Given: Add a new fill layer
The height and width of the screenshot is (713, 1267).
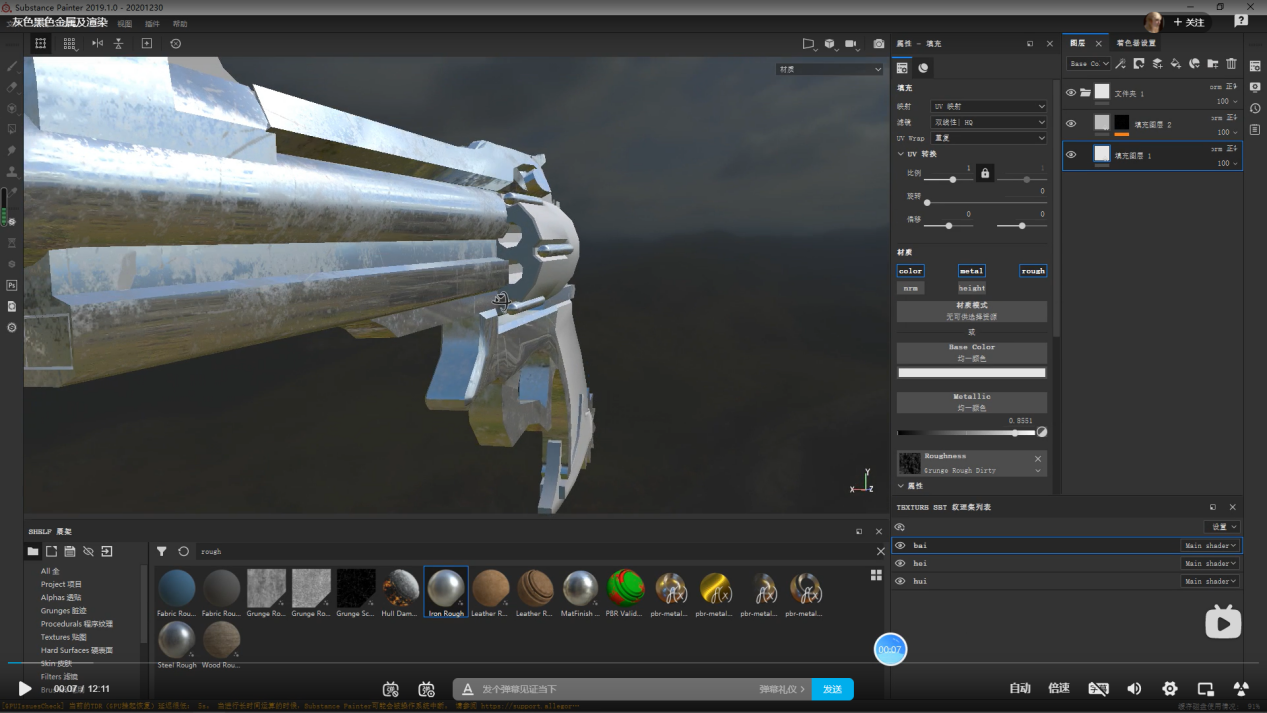Looking at the screenshot, I should [1176, 64].
